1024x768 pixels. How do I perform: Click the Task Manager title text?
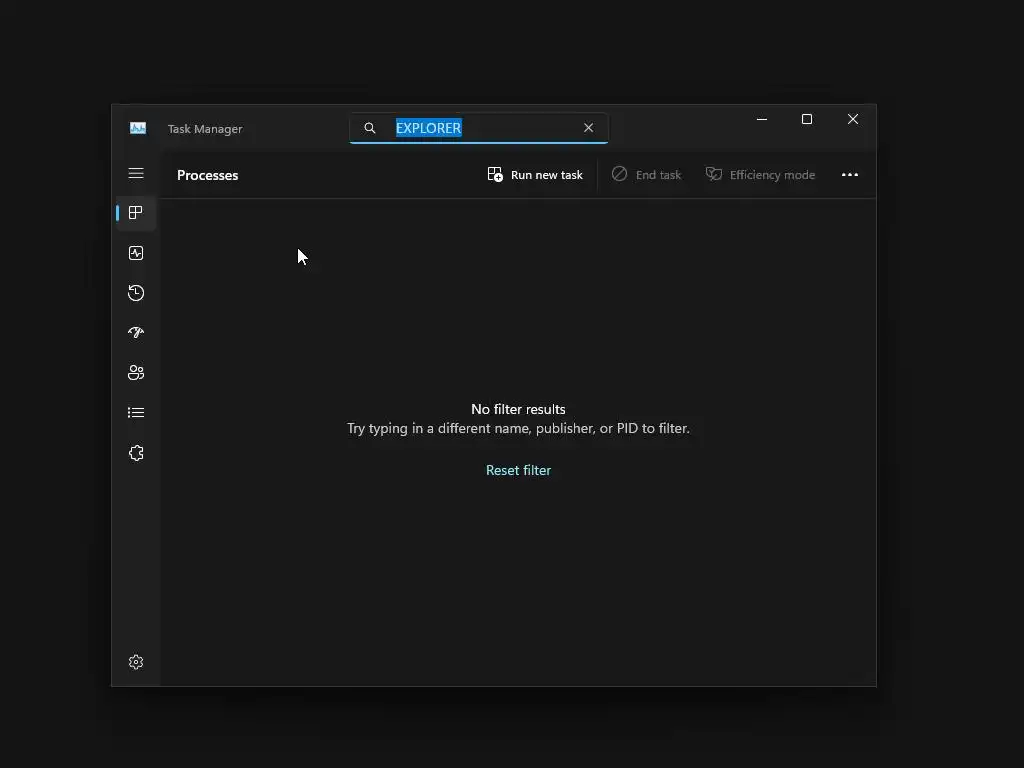205,129
